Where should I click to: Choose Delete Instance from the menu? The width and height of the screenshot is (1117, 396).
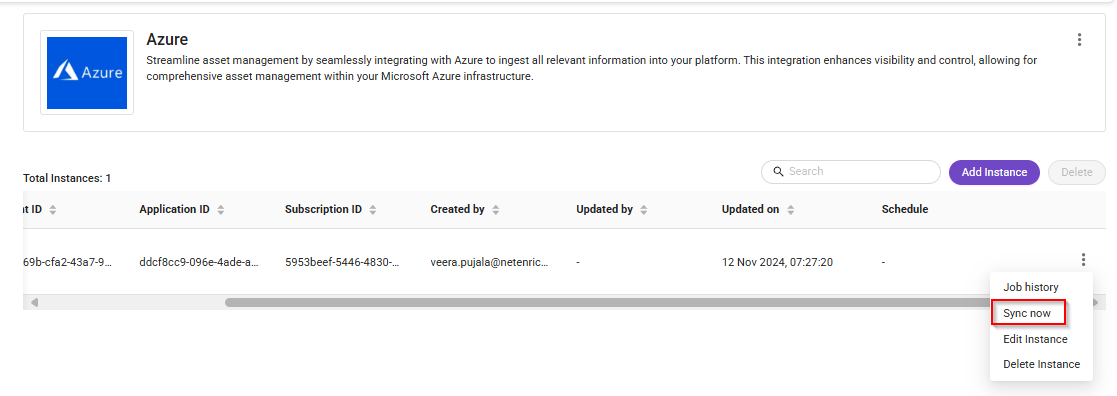(1041, 364)
